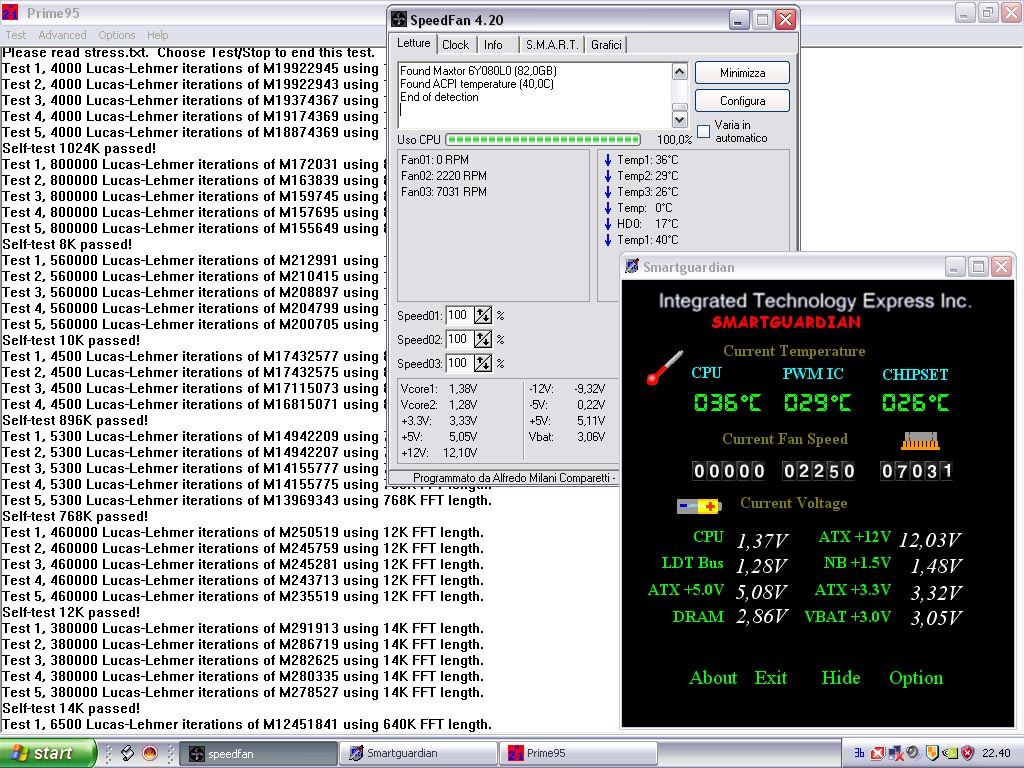Switch to the Clock tab in SpeedFan
Viewport: 1024px width, 768px height.
(x=455, y=45)
